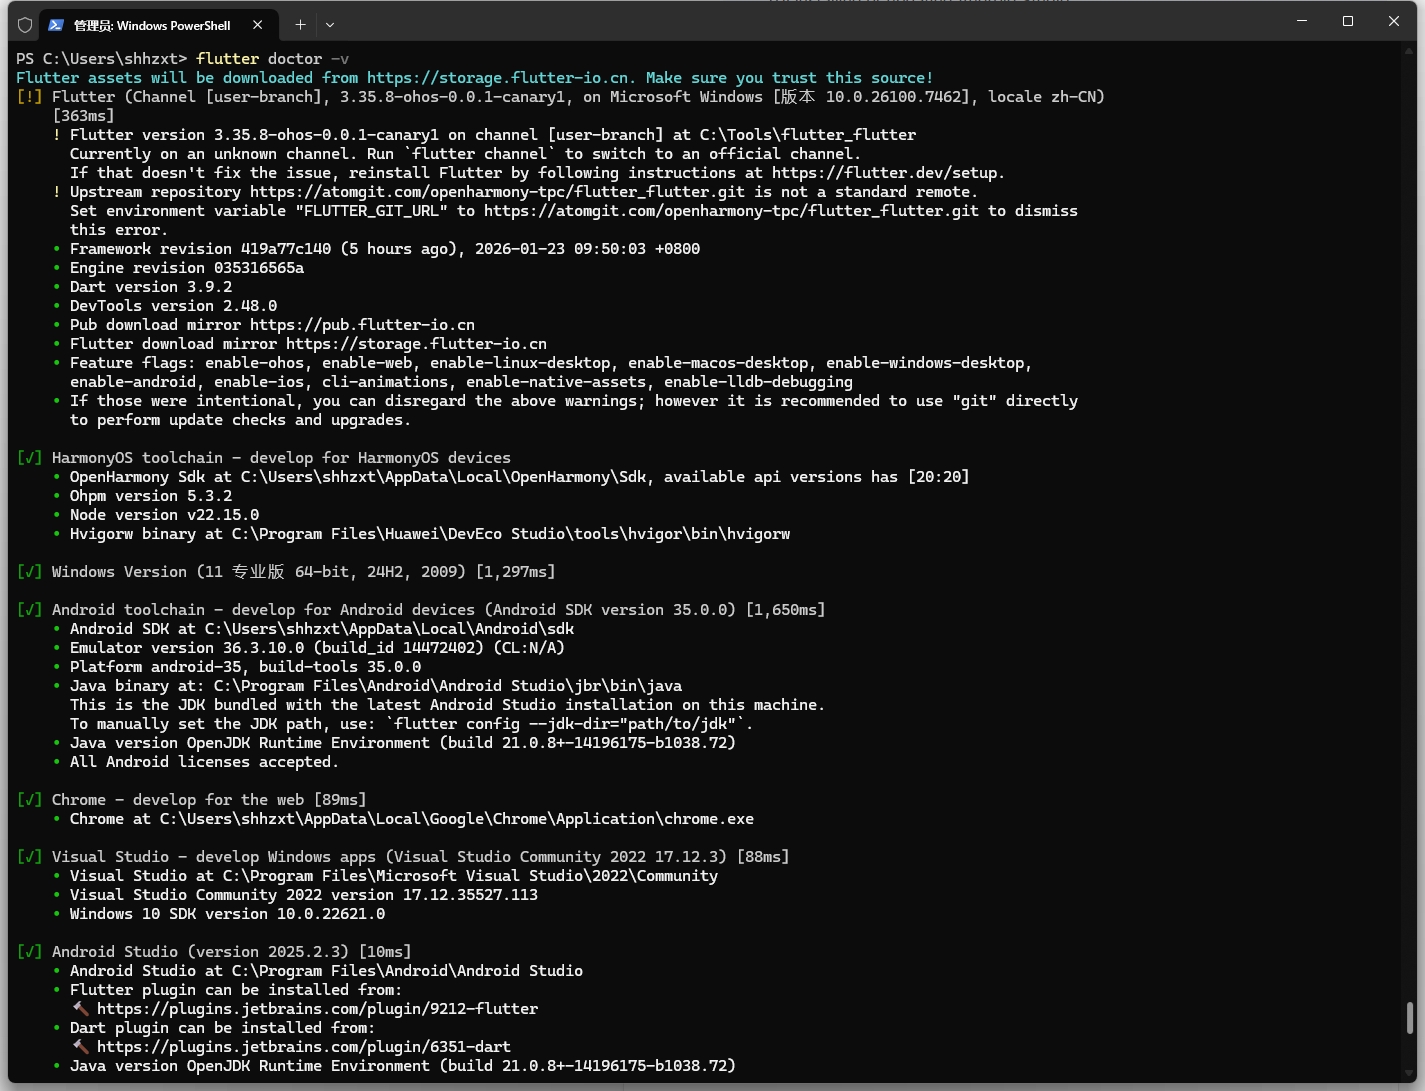
Task: Click 'DevTools version 2.48.0' line
Action: pos(174,306)
